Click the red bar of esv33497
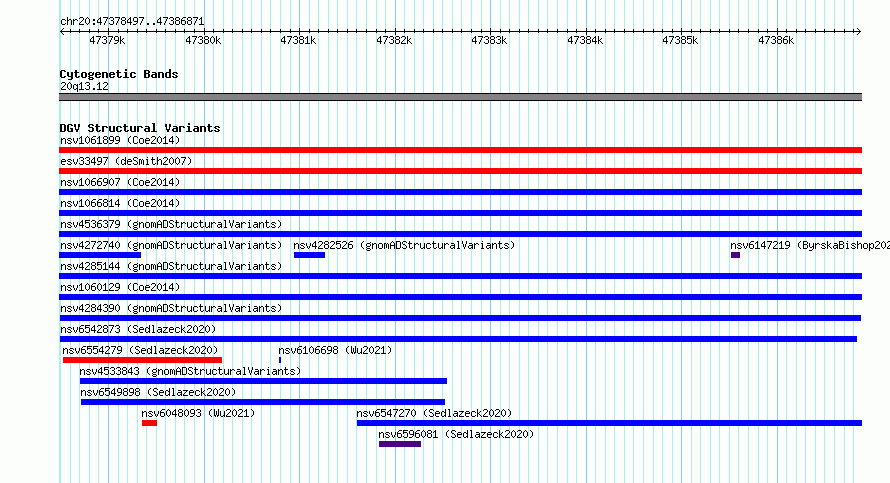The height and width of the screenshot is (483, 890). click(x=460, y=171)
